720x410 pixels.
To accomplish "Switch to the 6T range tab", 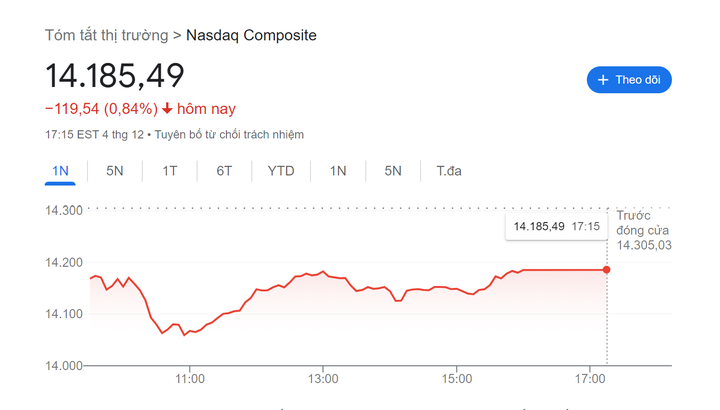I will tap(224, 171).
